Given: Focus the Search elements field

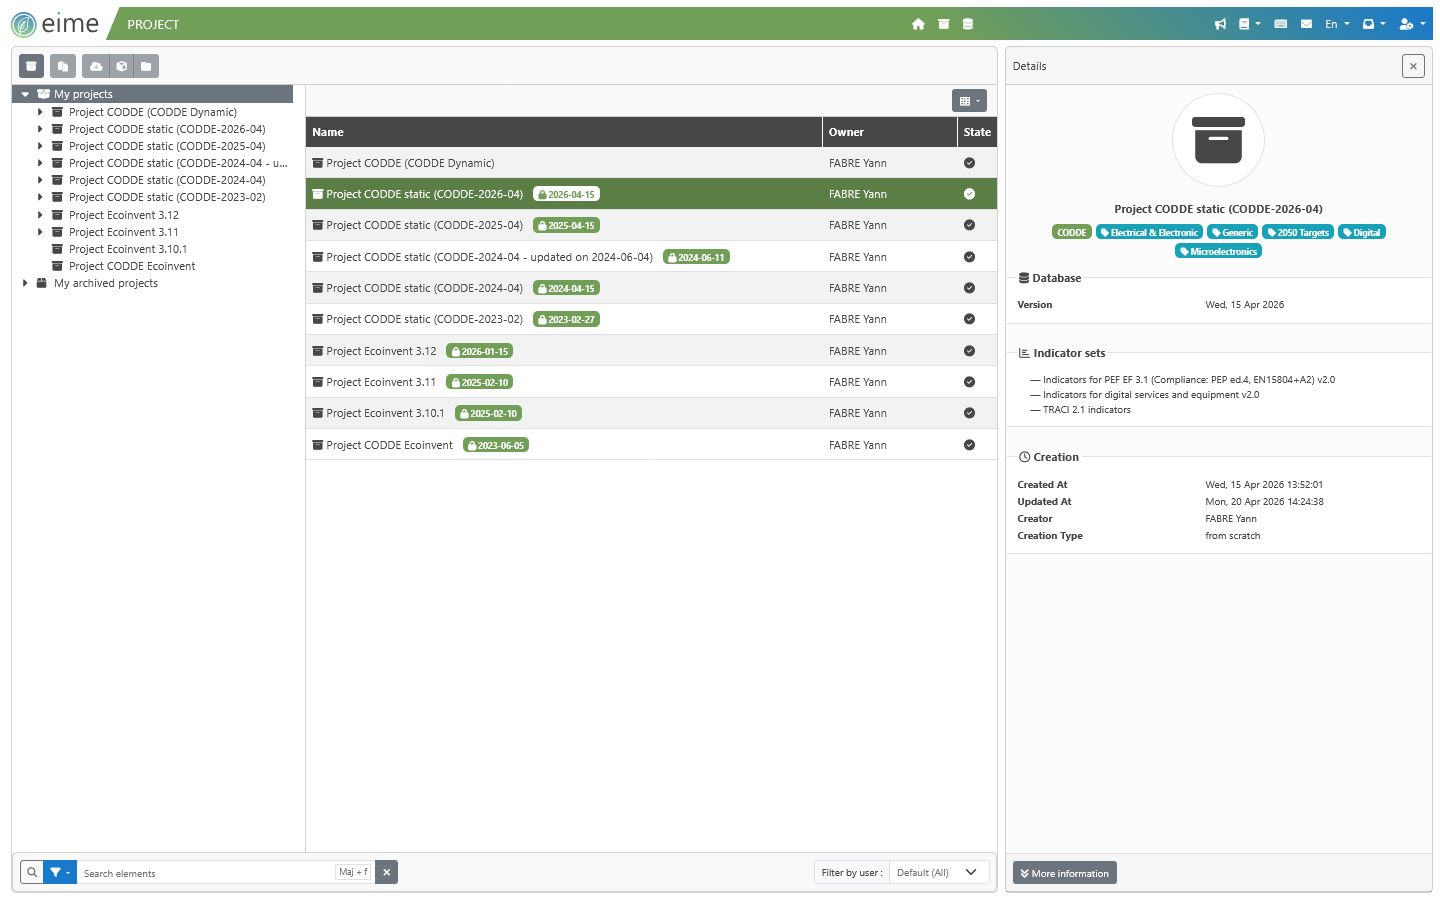Looking at the screenshot, I should (x=205, y=872).
